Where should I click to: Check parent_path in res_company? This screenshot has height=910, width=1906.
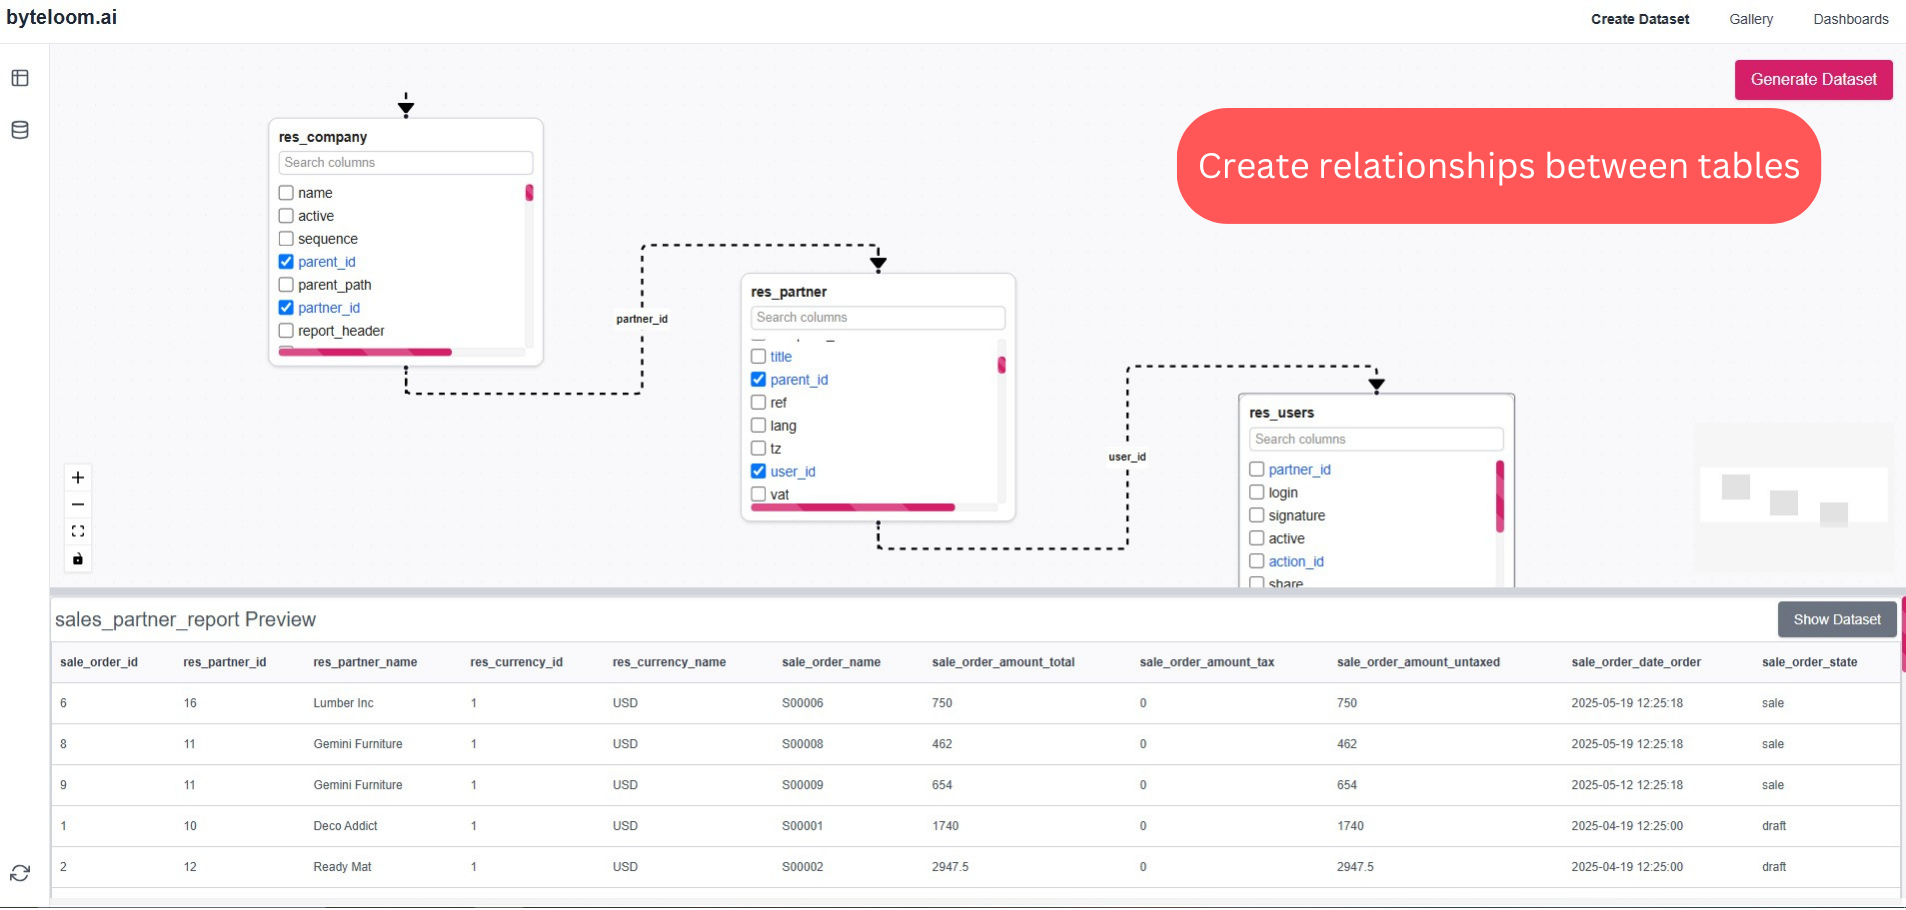[x=286, y=285]
